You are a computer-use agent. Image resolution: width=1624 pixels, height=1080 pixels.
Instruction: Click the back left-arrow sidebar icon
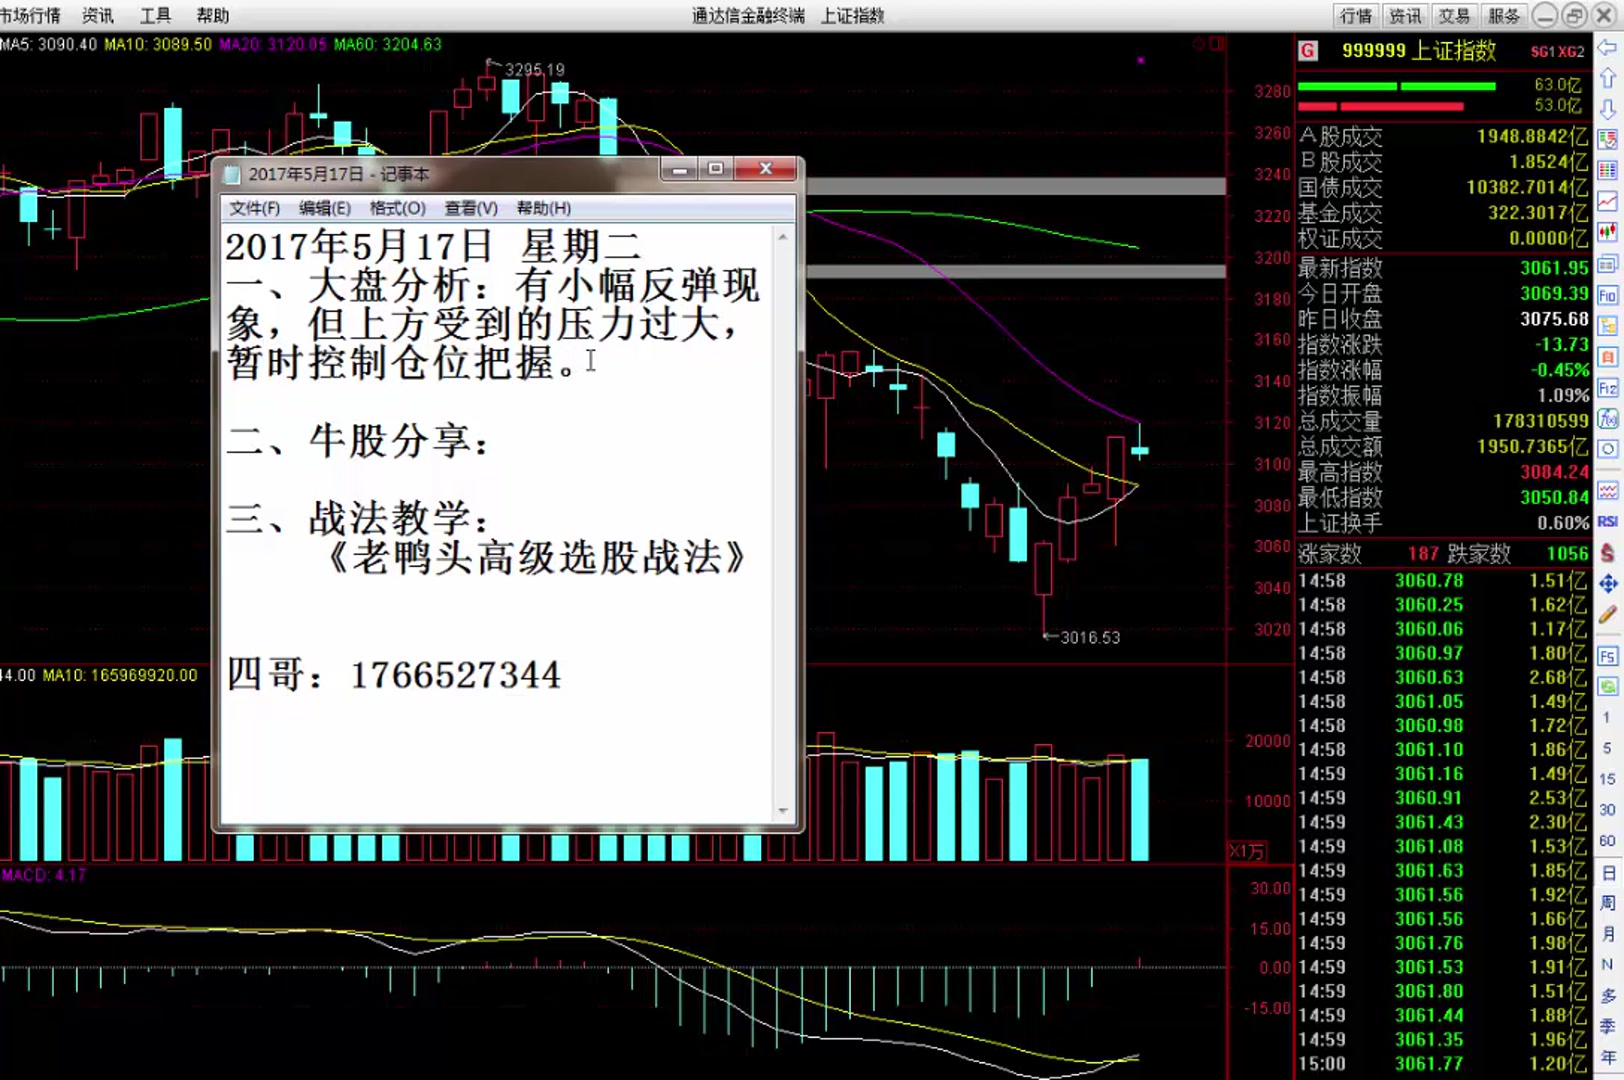1608,48
